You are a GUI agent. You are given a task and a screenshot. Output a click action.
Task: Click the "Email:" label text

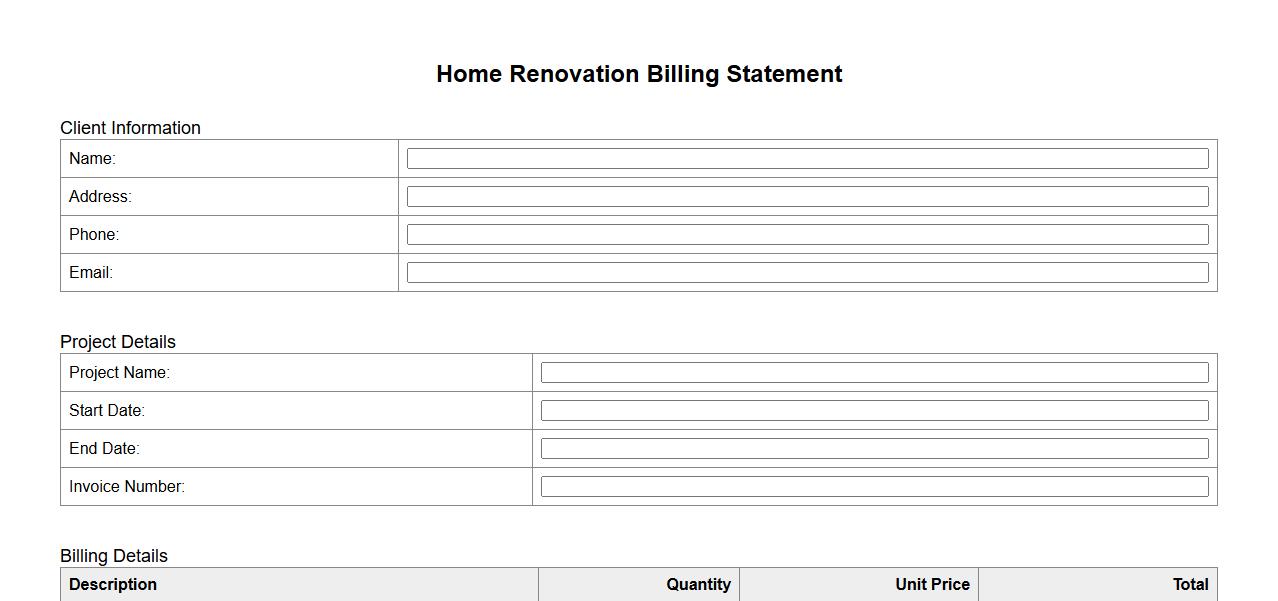[x=91, y=272]
